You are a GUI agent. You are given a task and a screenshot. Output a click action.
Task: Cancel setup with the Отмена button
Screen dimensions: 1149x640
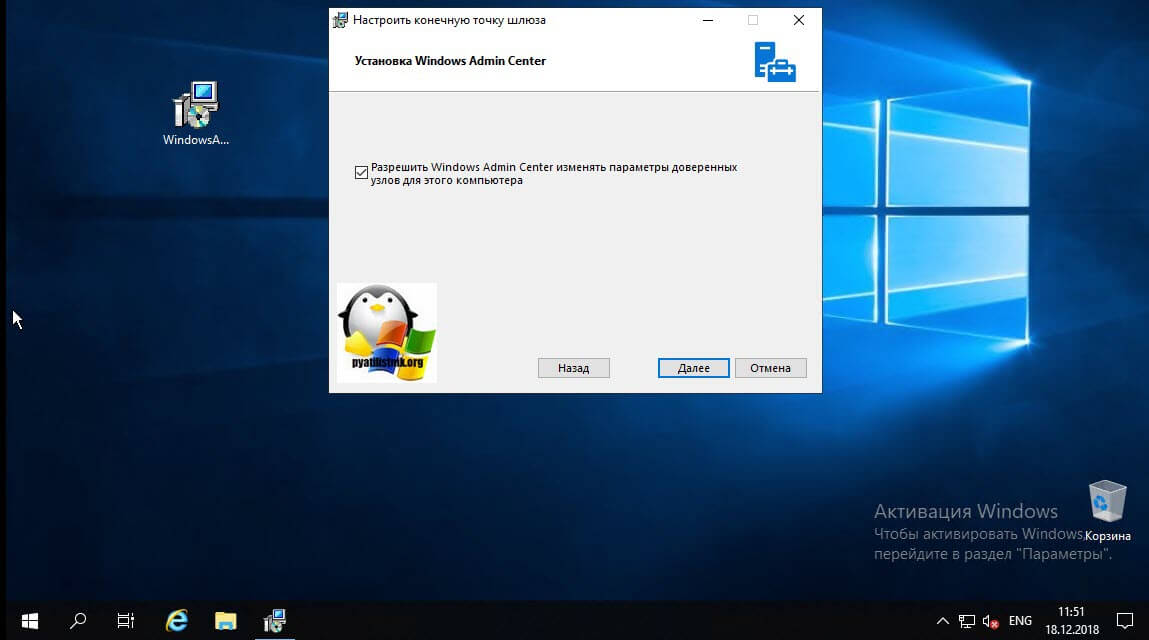coord(770,368)
